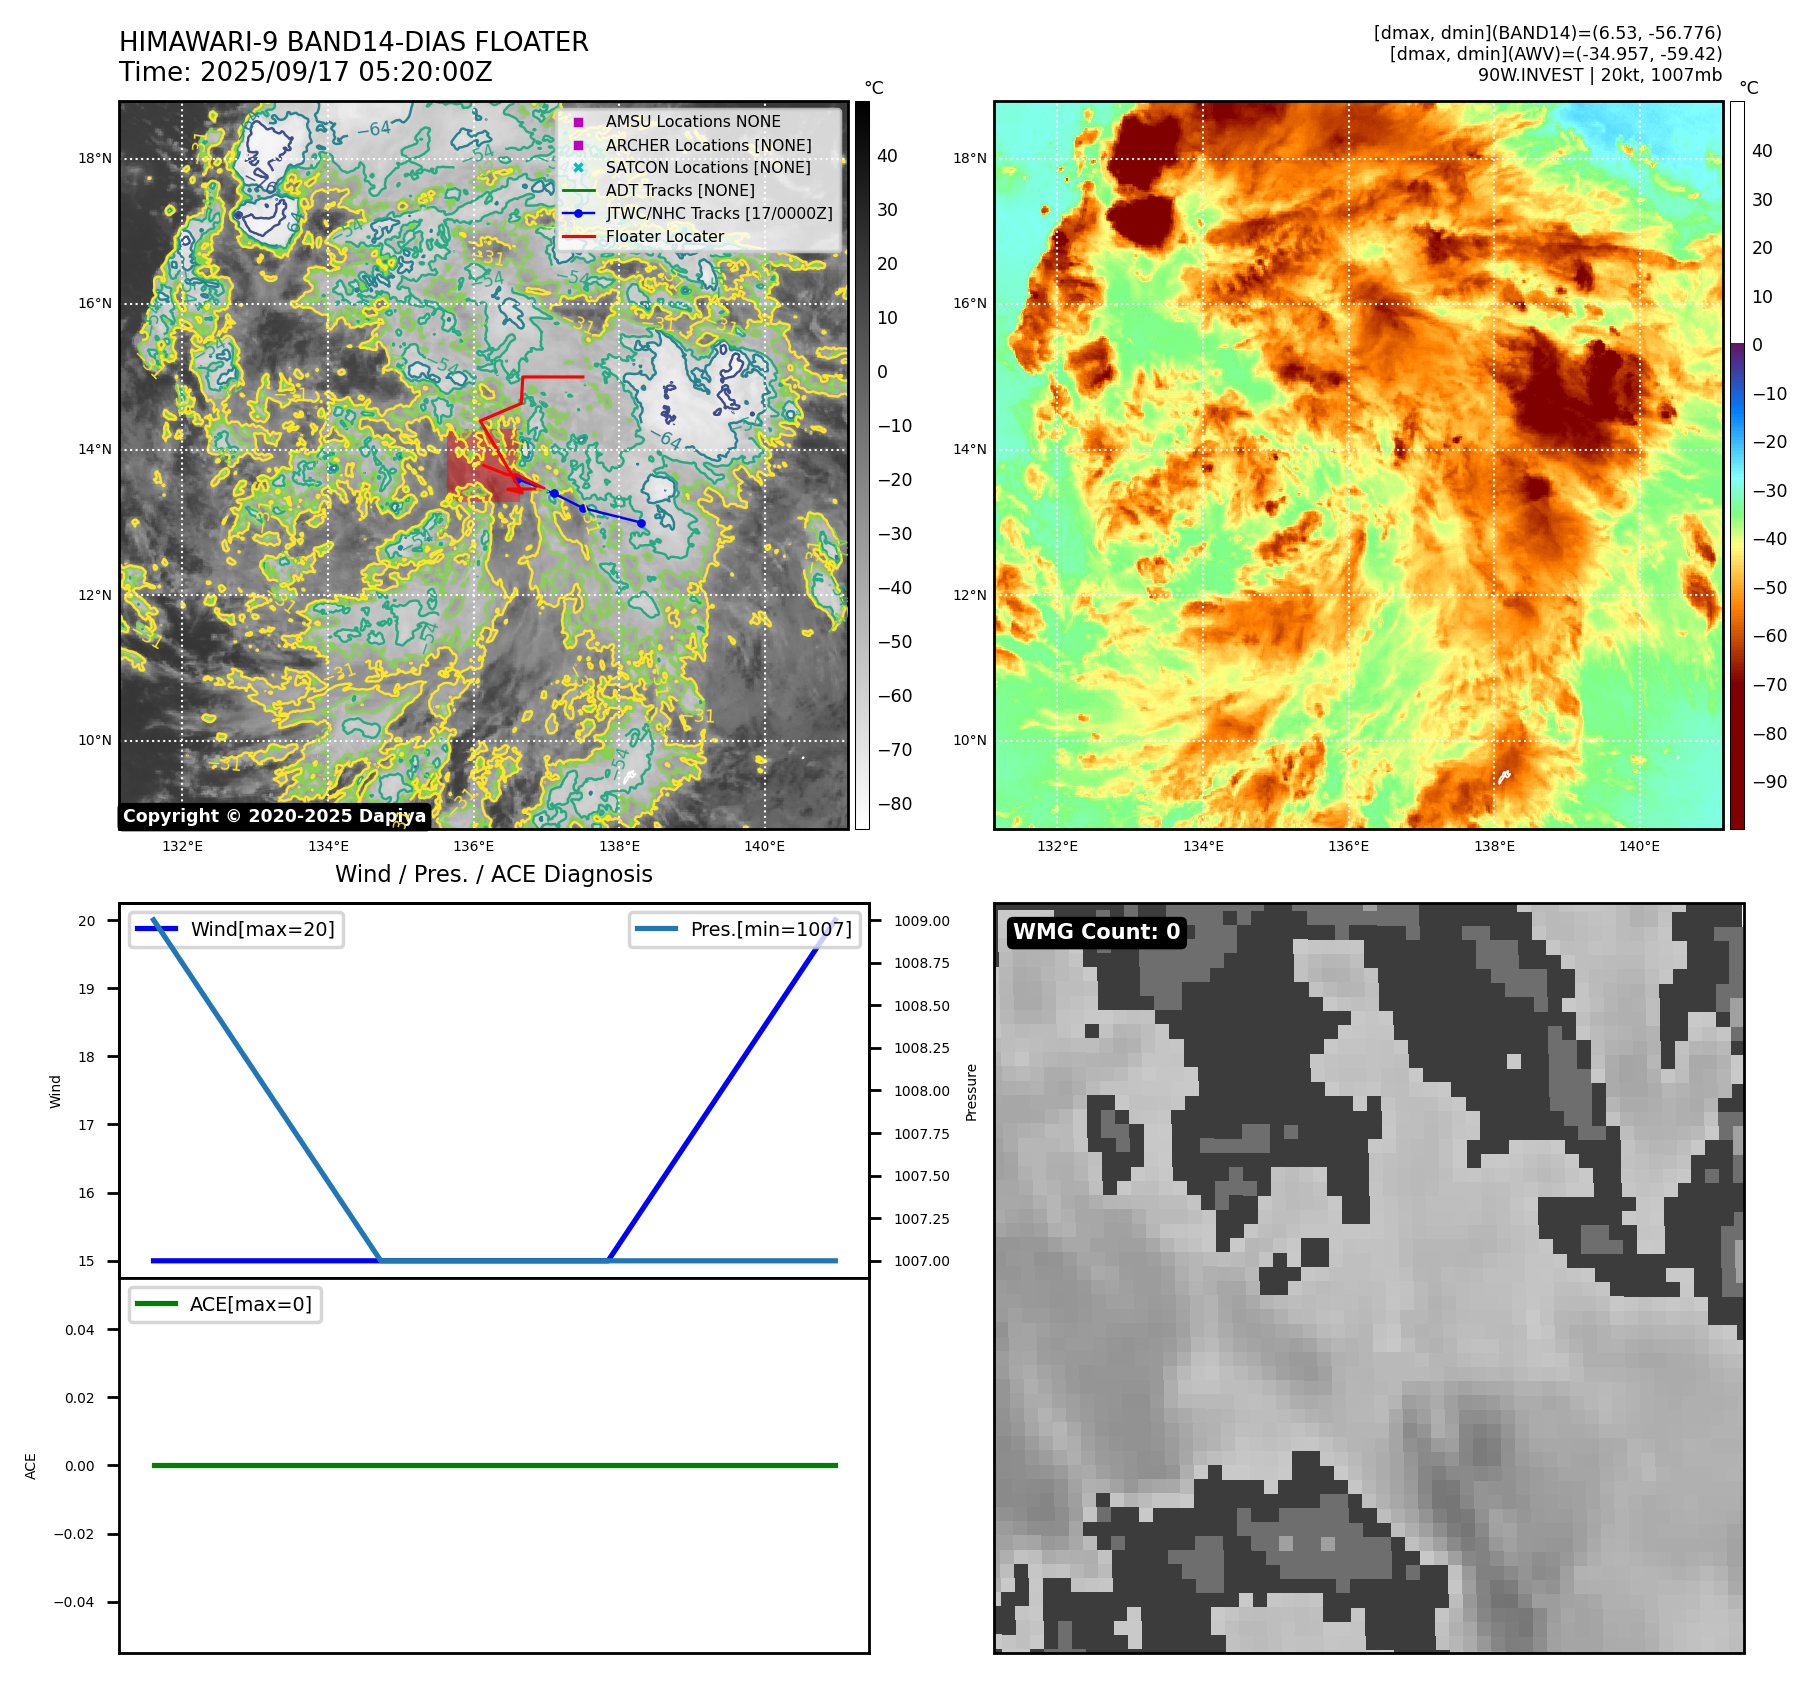This screenshot has height=1690, width=1813.
Task: Click the 132°E label under the colored map
Action: pyautogui.click(x=1057, y=846)
